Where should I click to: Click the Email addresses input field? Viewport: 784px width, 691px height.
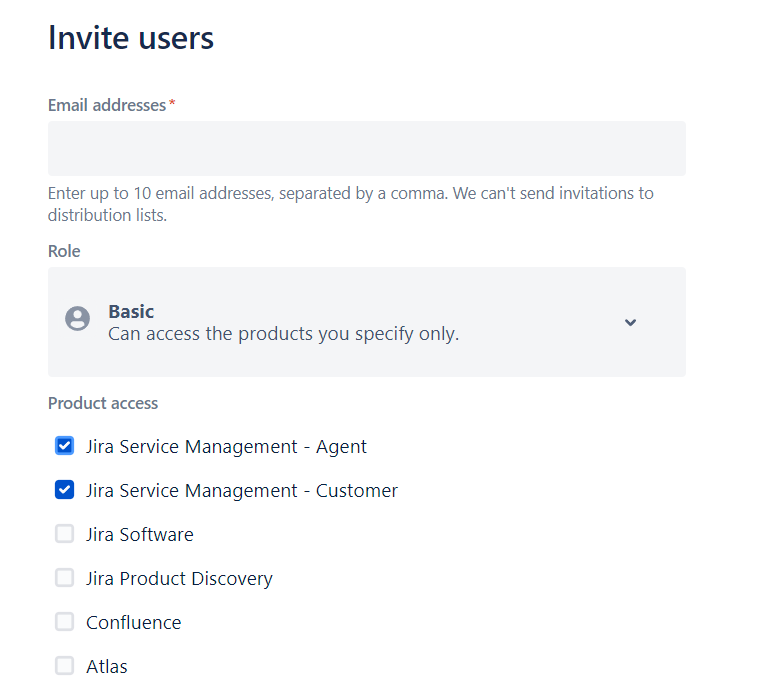point(366,148)
